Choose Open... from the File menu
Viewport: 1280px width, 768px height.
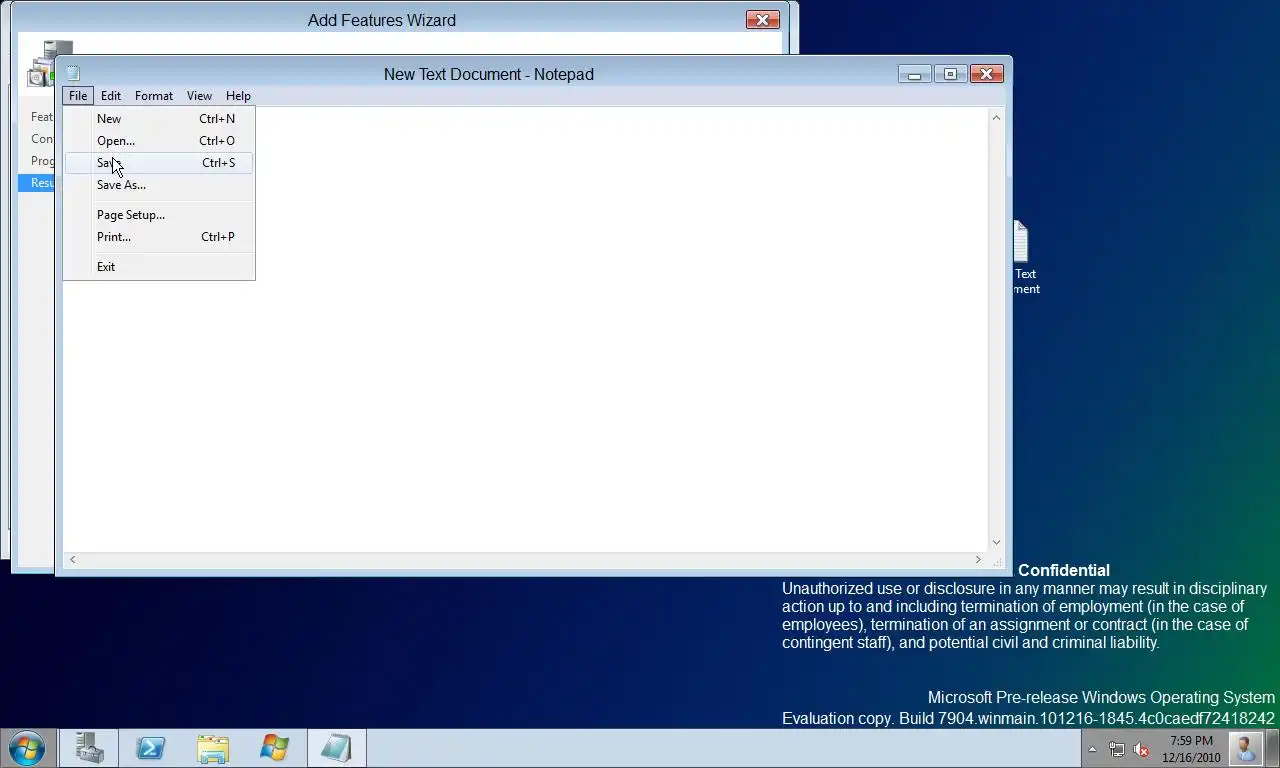point(159,141)
